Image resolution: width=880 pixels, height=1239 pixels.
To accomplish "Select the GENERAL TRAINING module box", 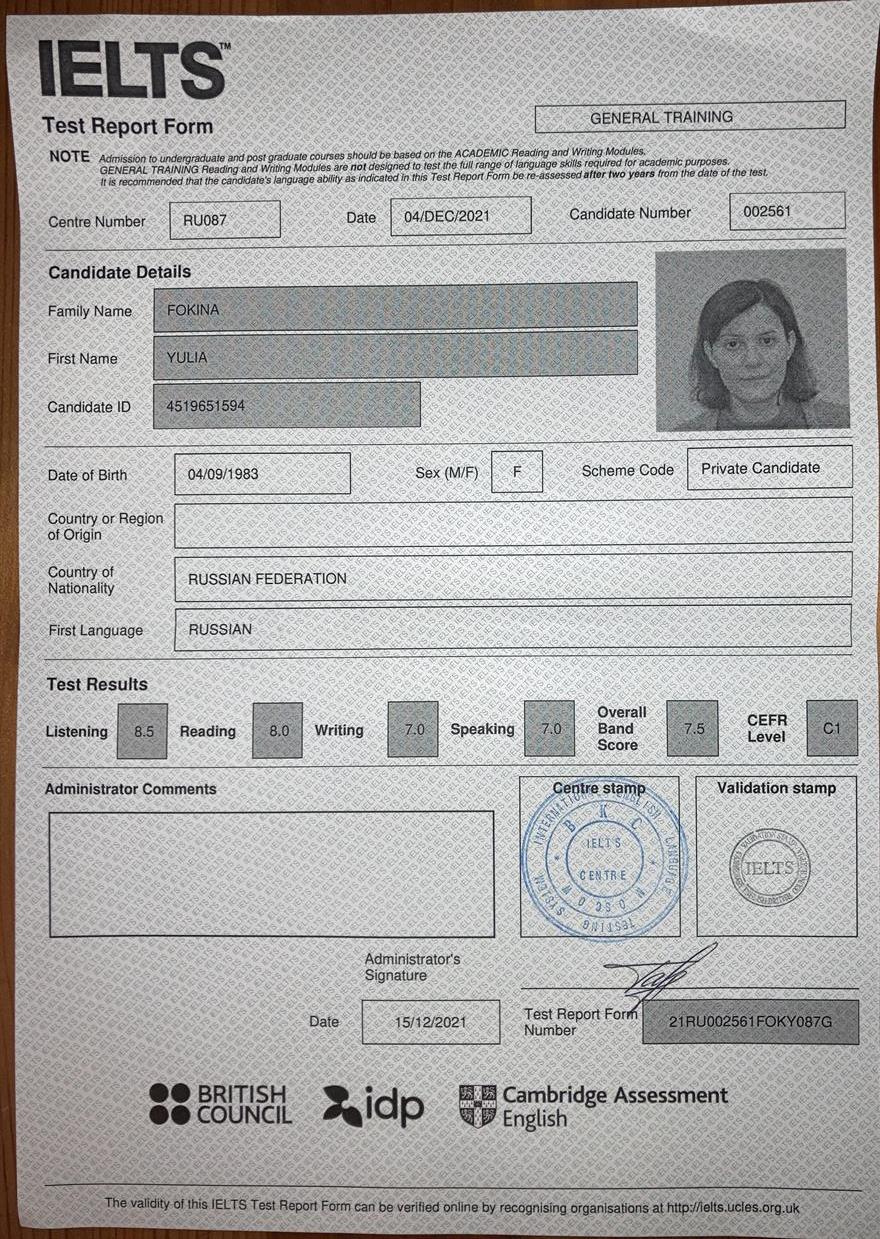I will pos(690,117).
